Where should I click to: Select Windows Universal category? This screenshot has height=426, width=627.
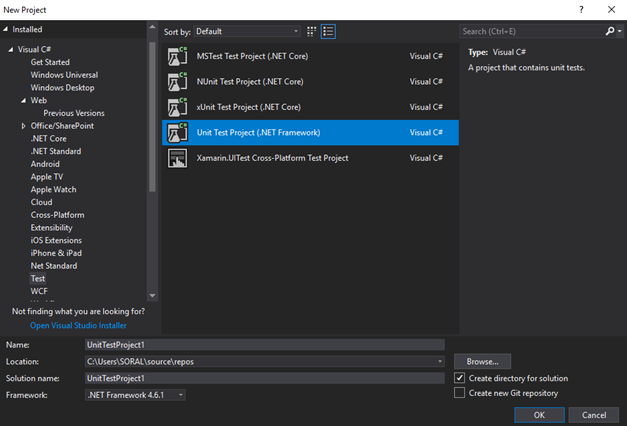[64, 75]
